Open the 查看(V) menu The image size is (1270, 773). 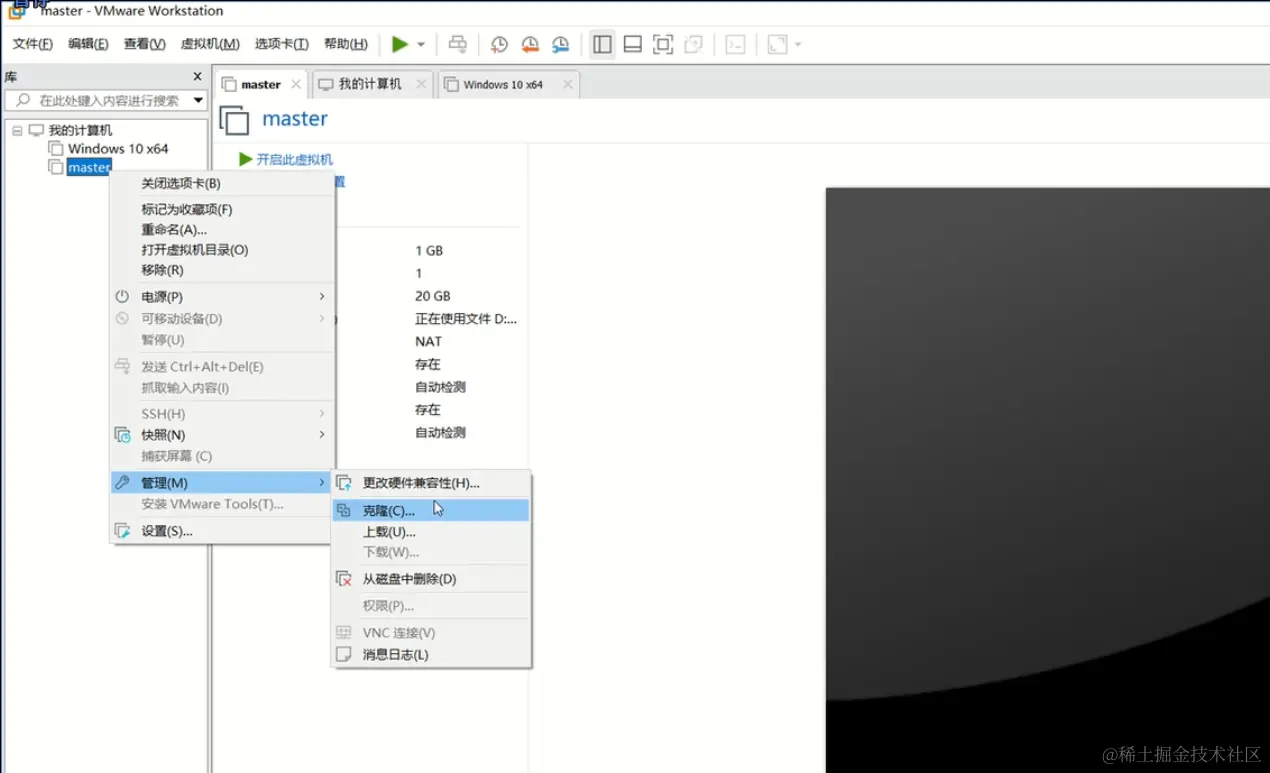[x=144, y=44]
